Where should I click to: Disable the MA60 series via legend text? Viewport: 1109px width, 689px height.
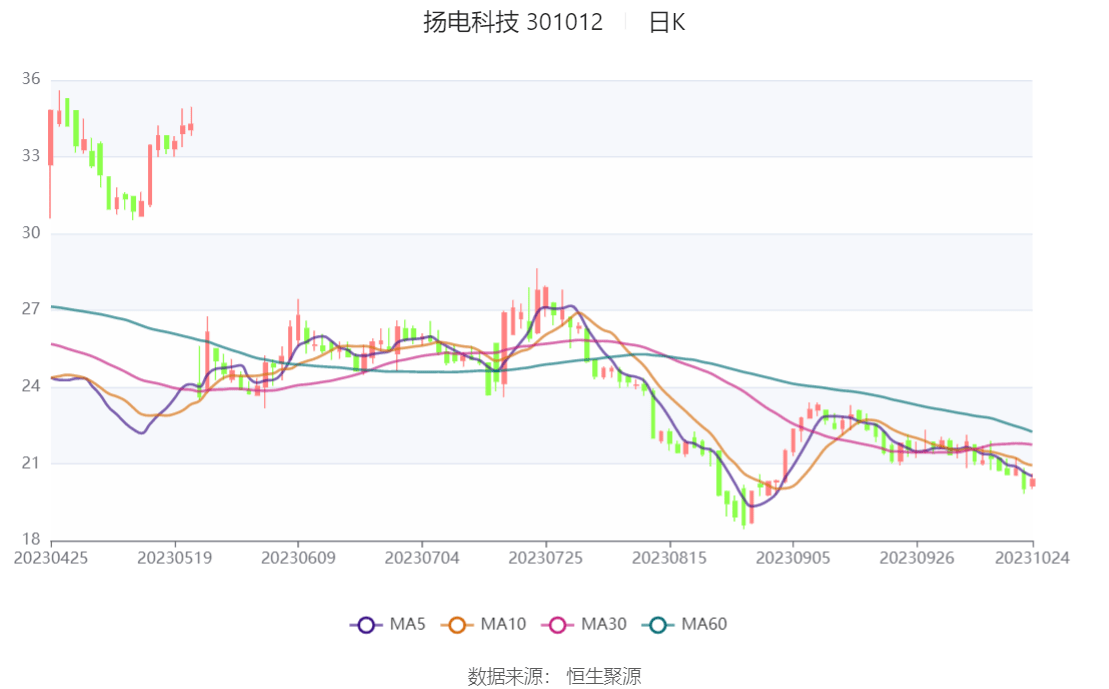[704, 625]
